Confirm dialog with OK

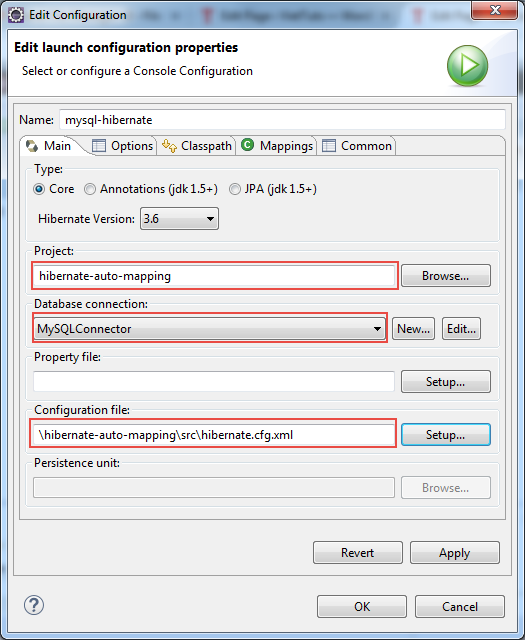pos(362,607)
